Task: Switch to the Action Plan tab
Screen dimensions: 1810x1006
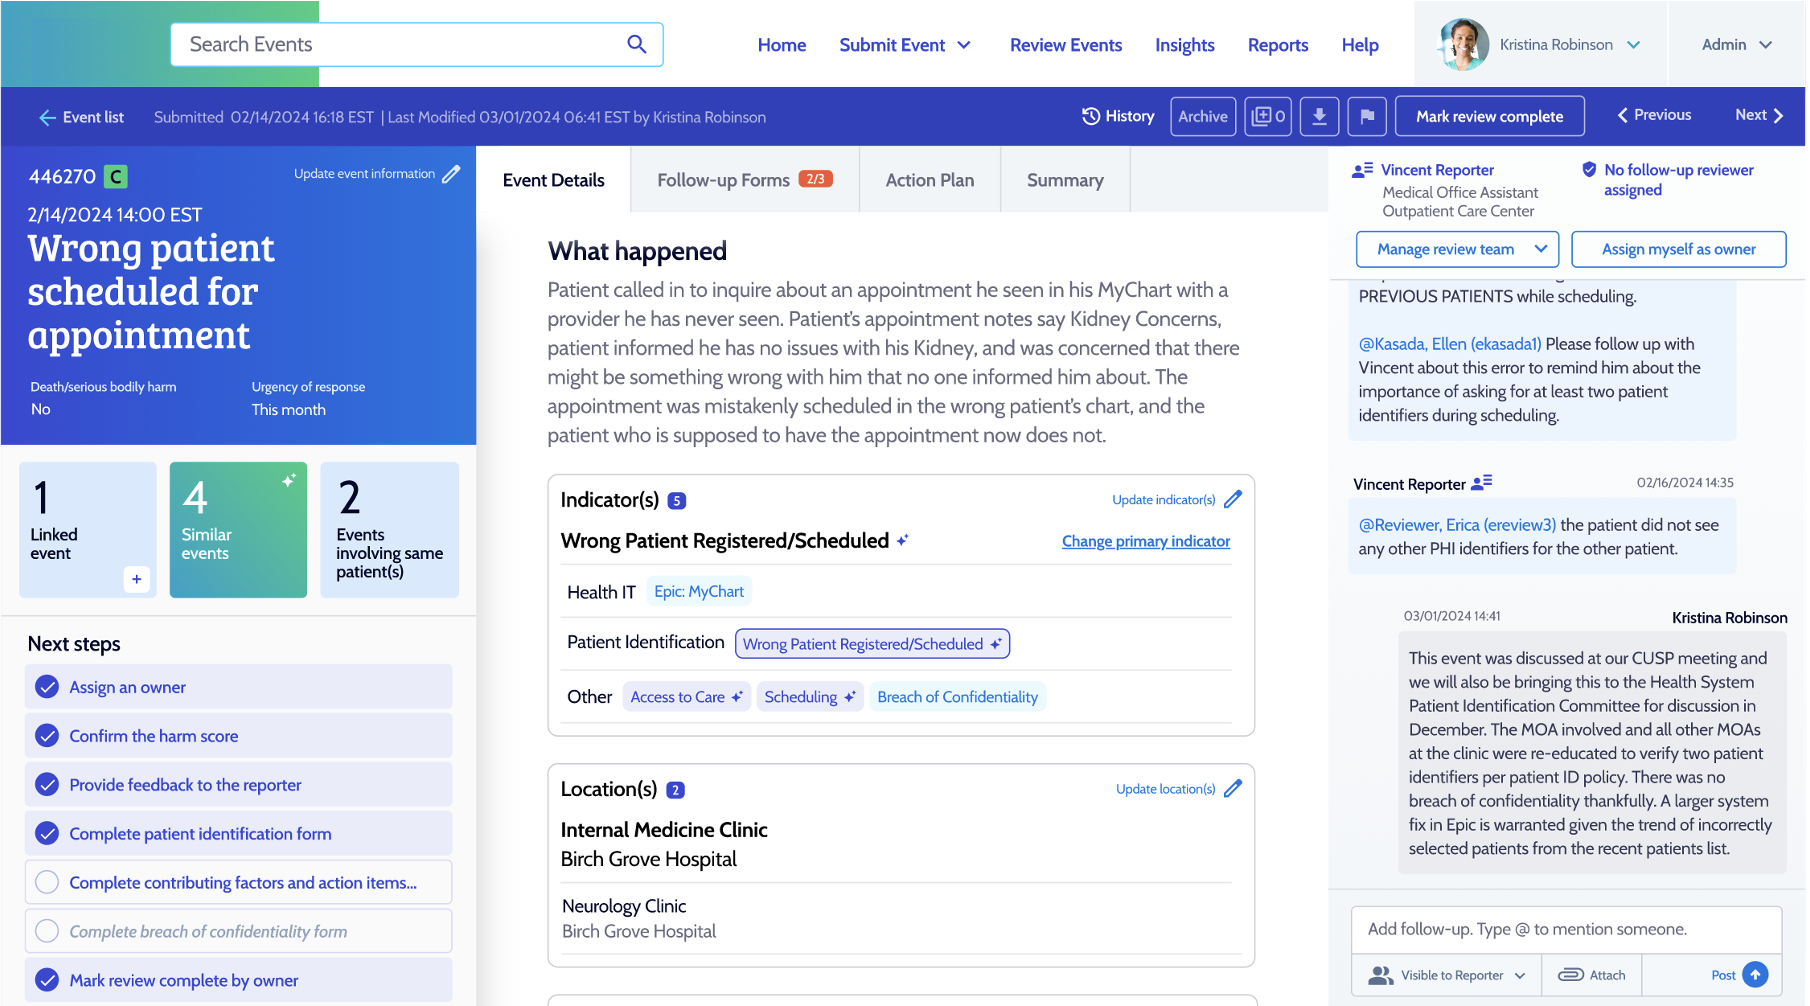Action: pos(929,180)
